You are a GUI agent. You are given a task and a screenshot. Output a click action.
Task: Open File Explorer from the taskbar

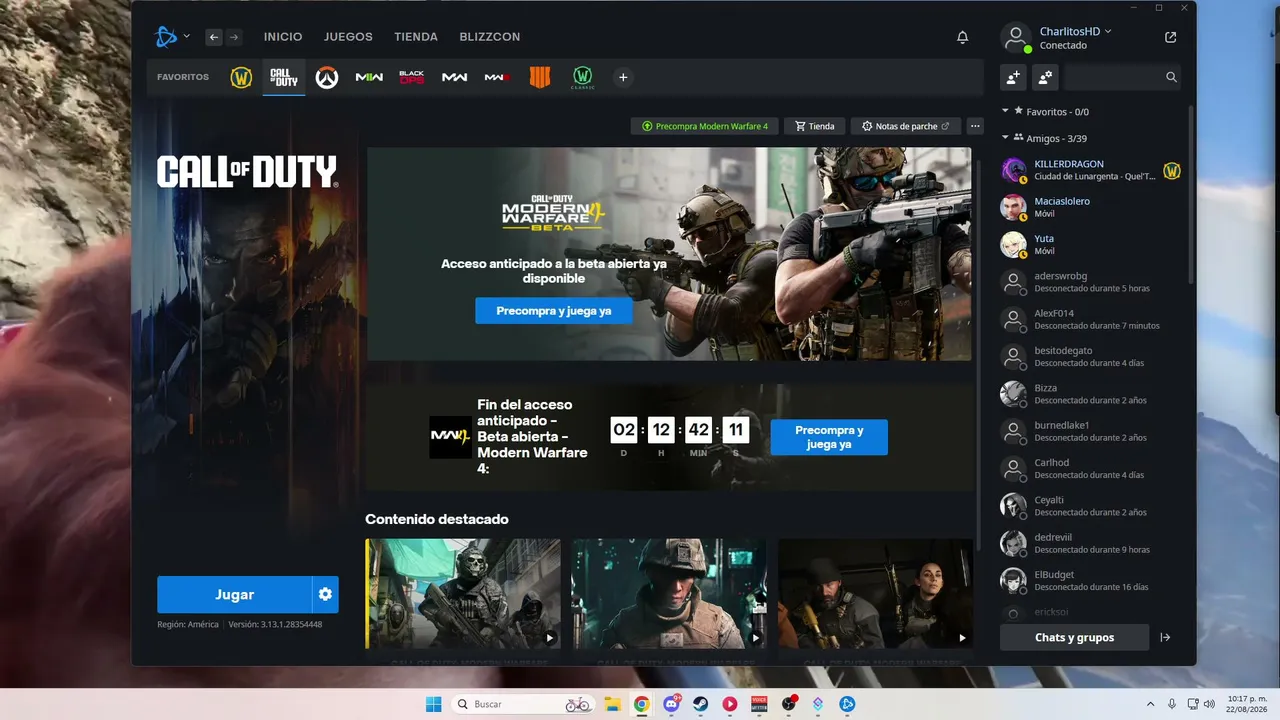[x=612, y=704]
